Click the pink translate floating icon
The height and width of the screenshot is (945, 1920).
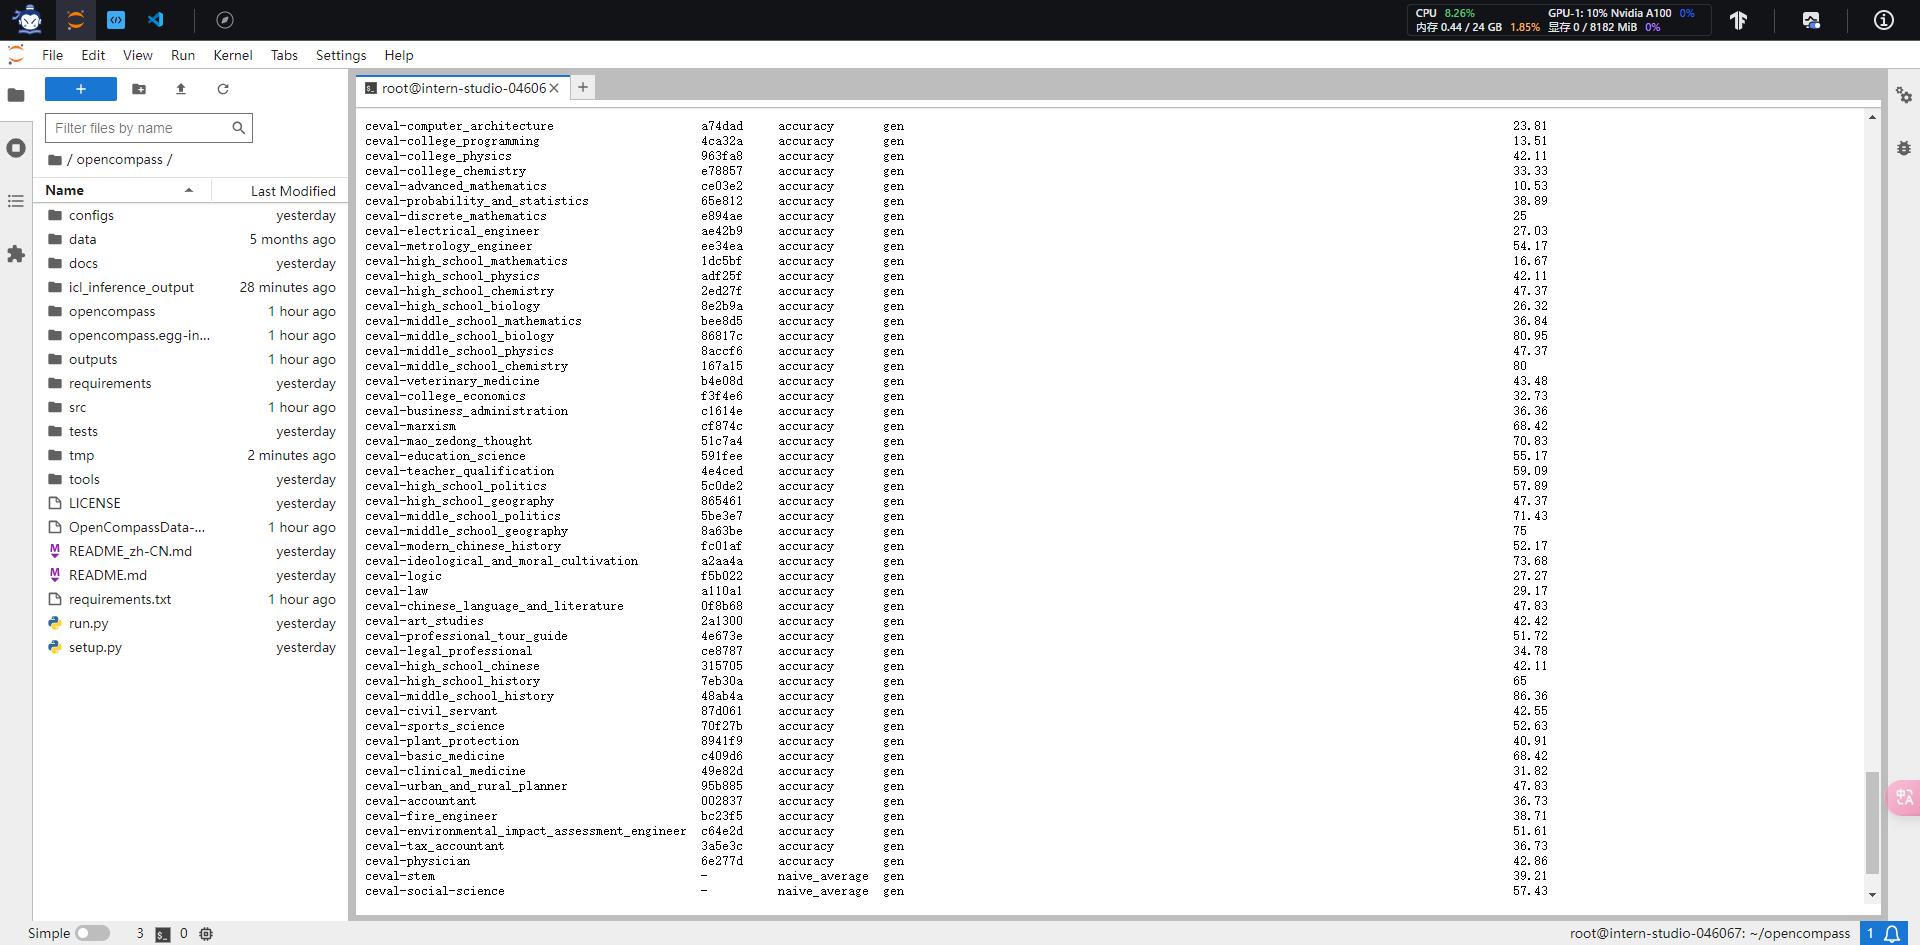coord(1903,797)
